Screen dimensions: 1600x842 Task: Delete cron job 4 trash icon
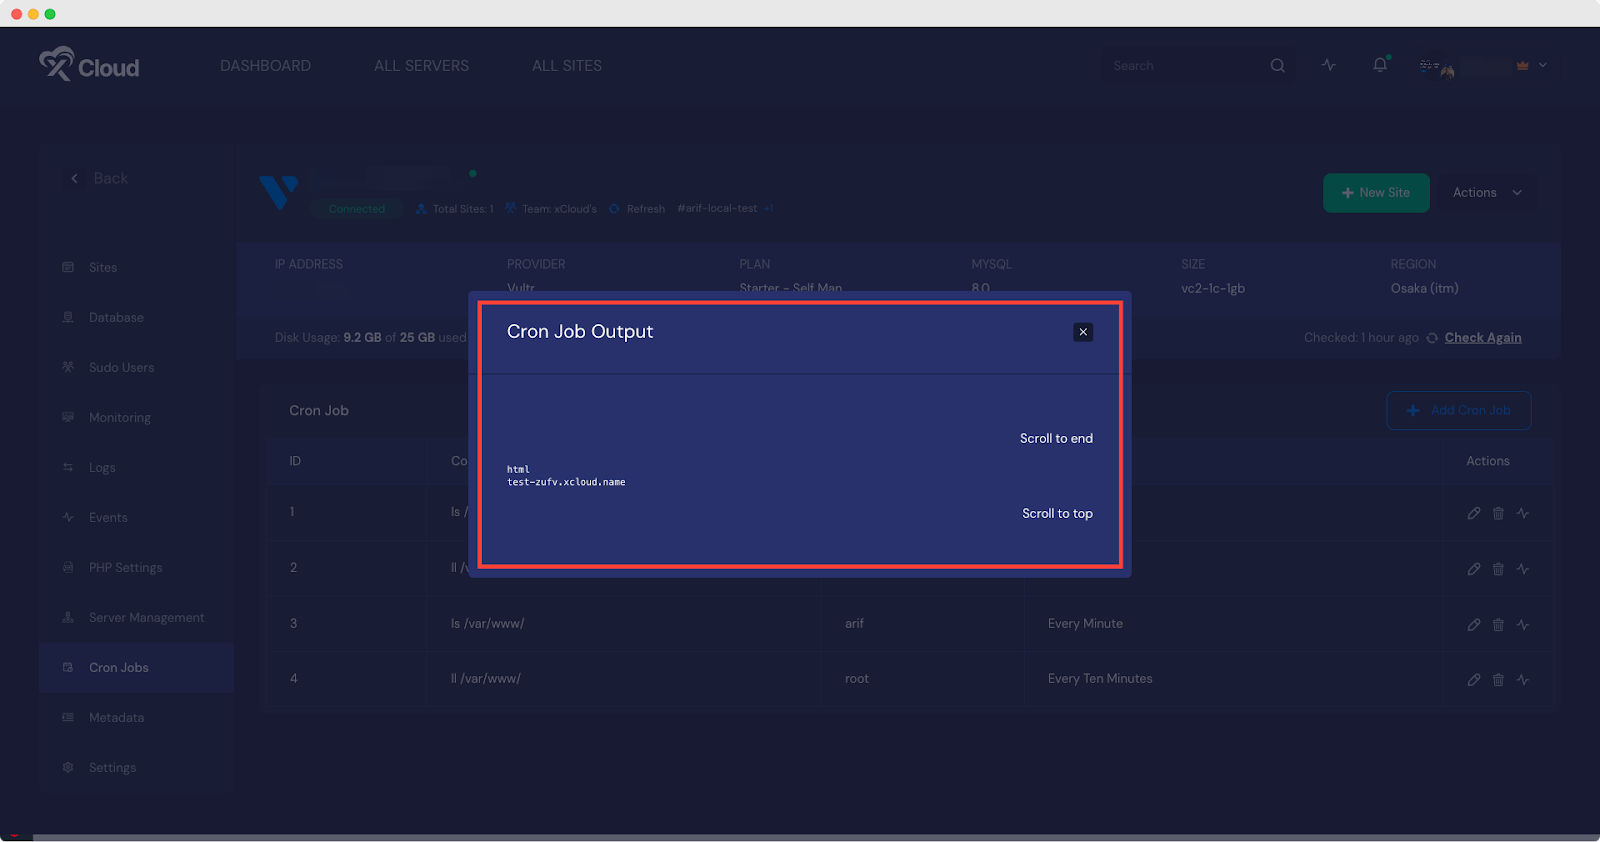point(1498,679)
